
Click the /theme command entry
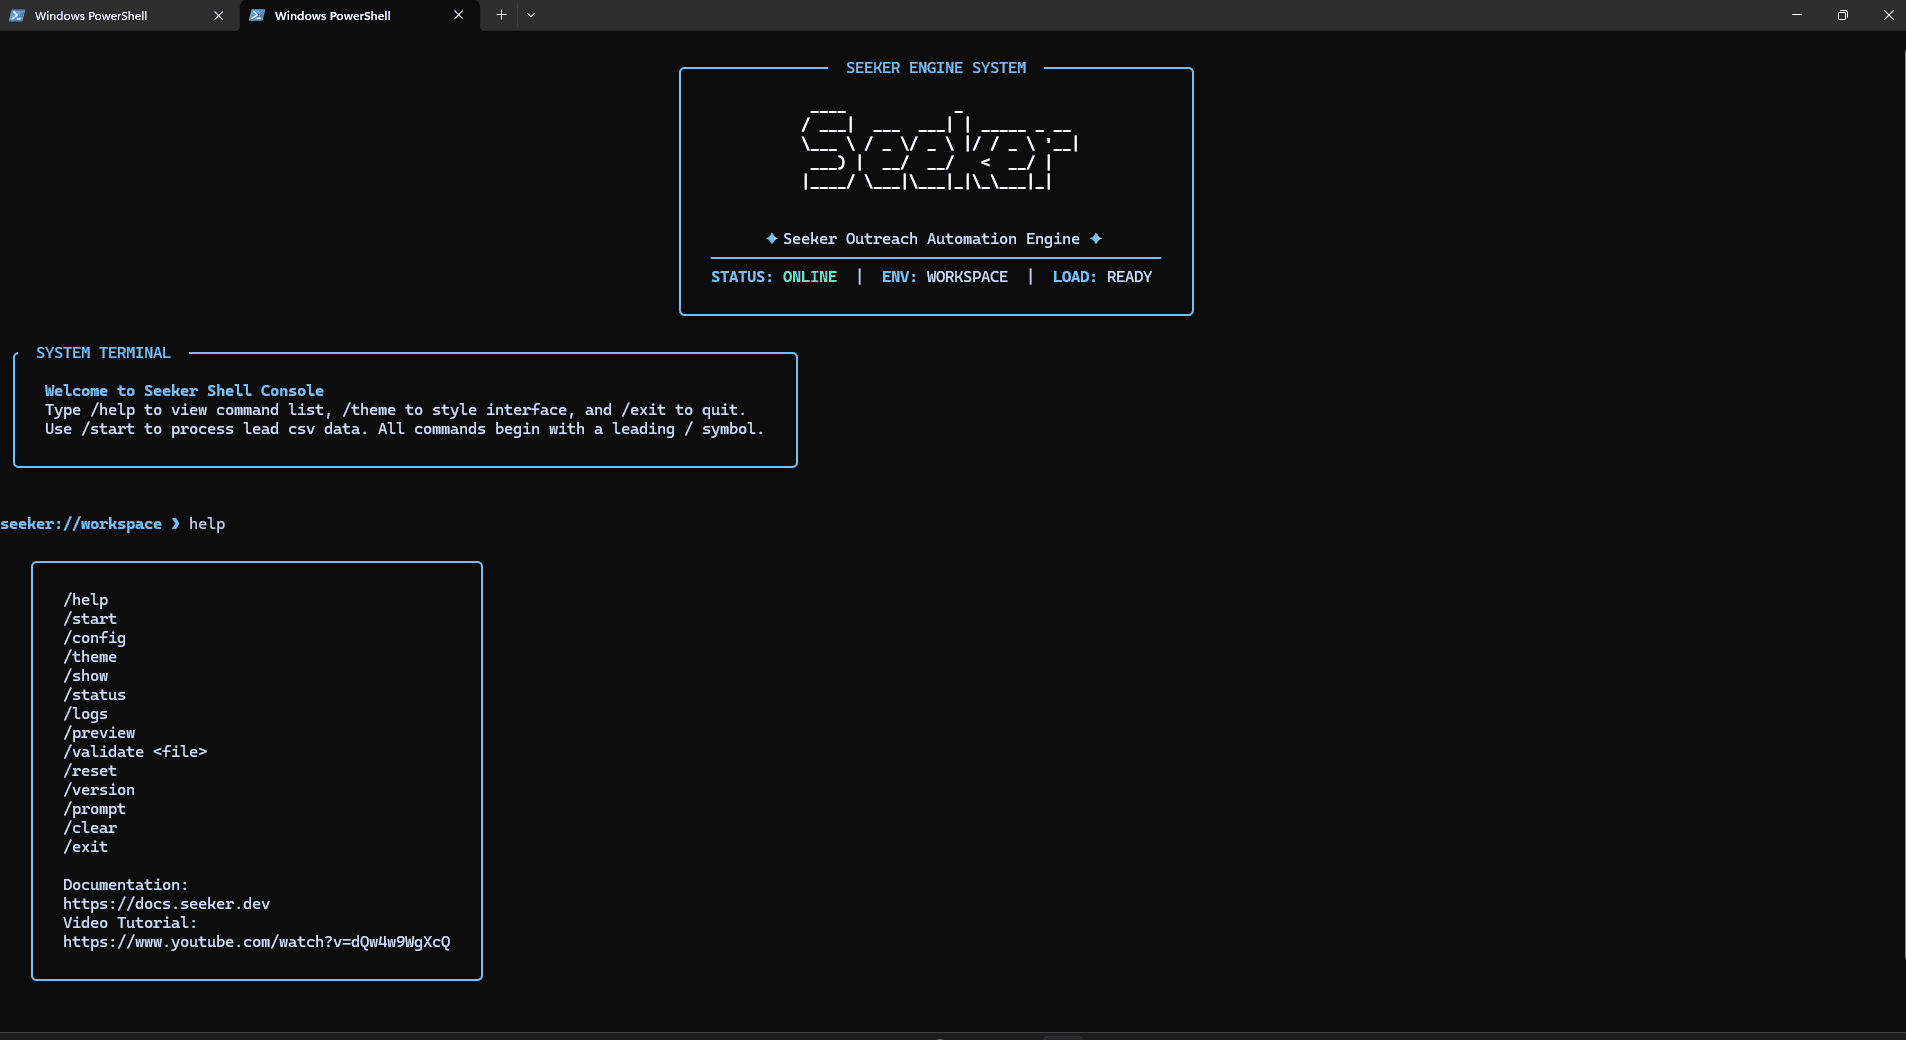[90, 657]
